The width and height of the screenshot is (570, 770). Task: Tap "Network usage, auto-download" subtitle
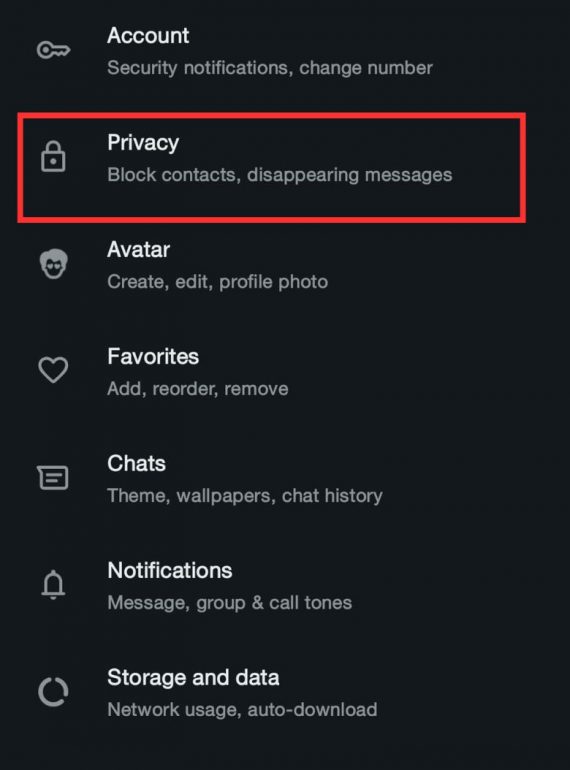pos(243,710)
